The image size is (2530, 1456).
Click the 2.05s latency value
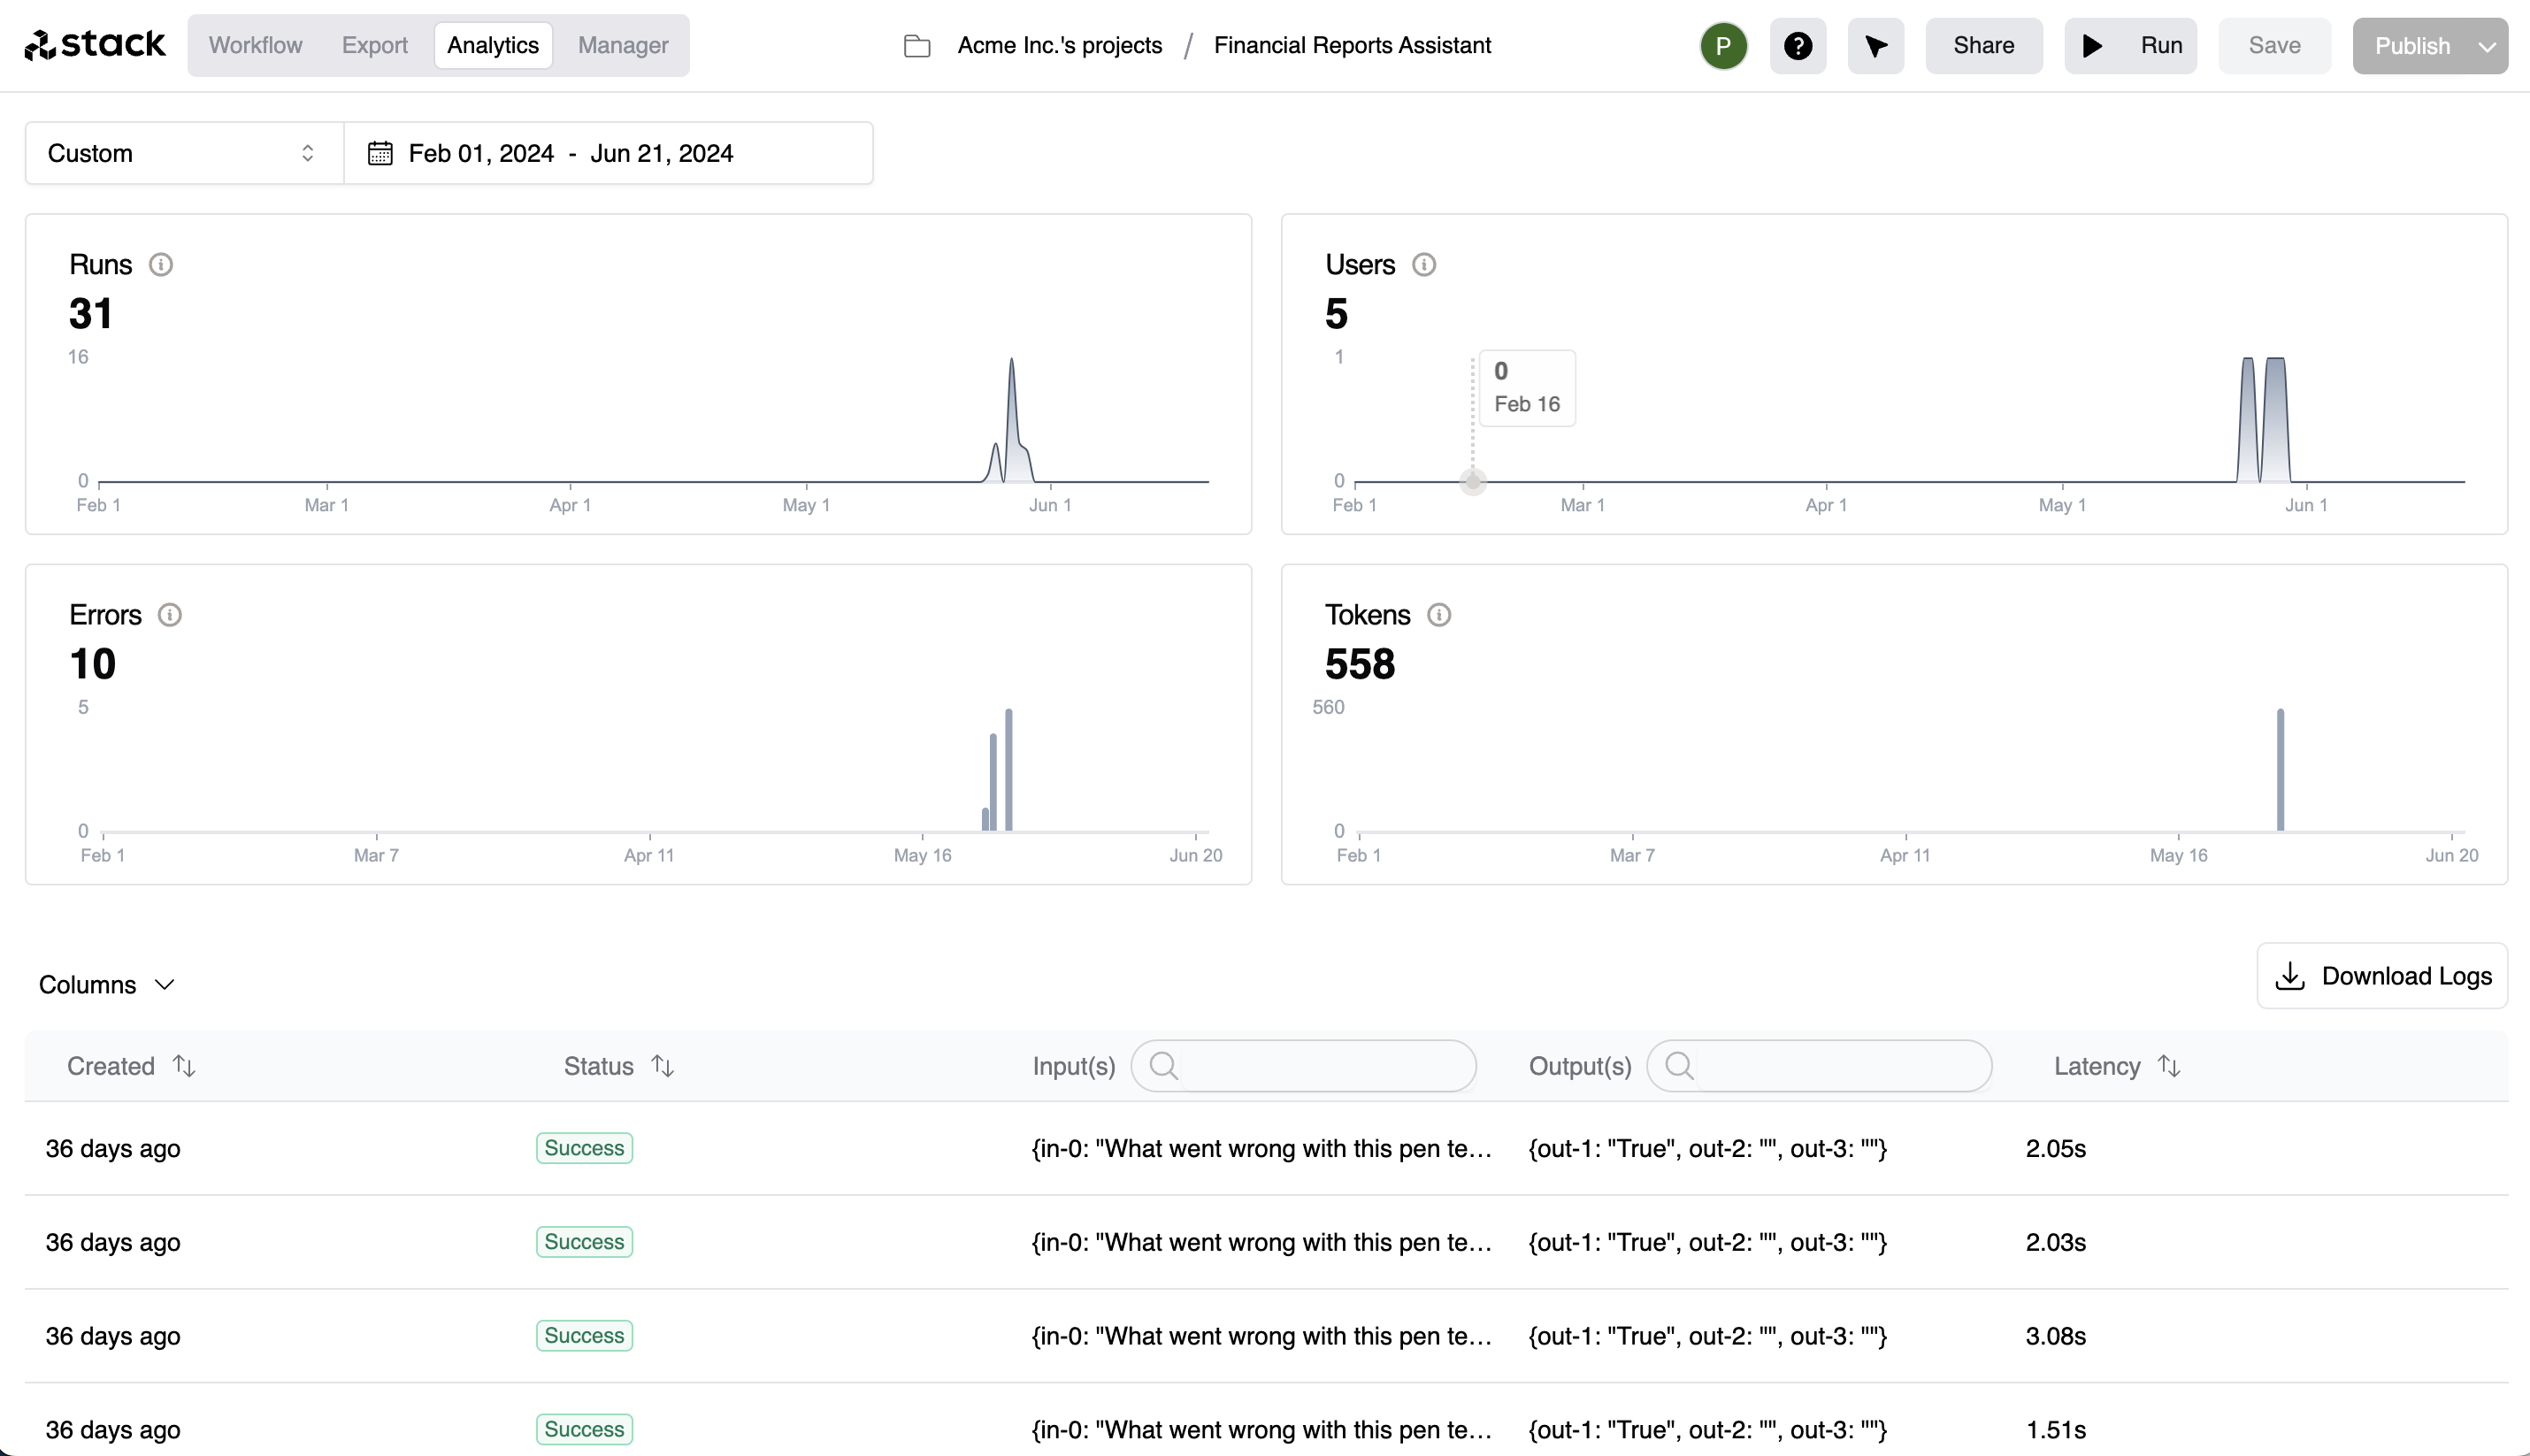[x=2056, y=1149]
